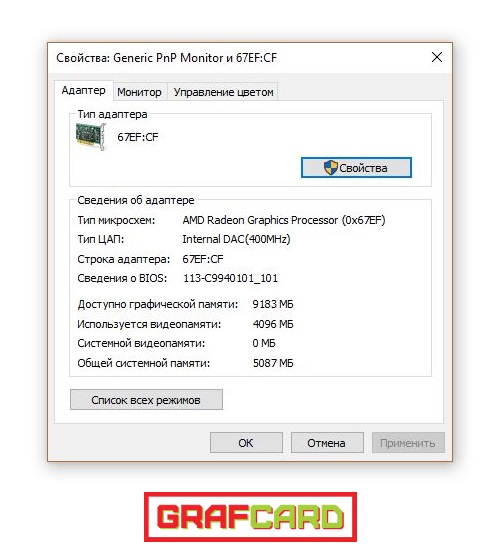The width and height of the screenshot is (500, 550).
Task: Click the UAC shield icon on Свойства
Action: [x=331, y=168]
